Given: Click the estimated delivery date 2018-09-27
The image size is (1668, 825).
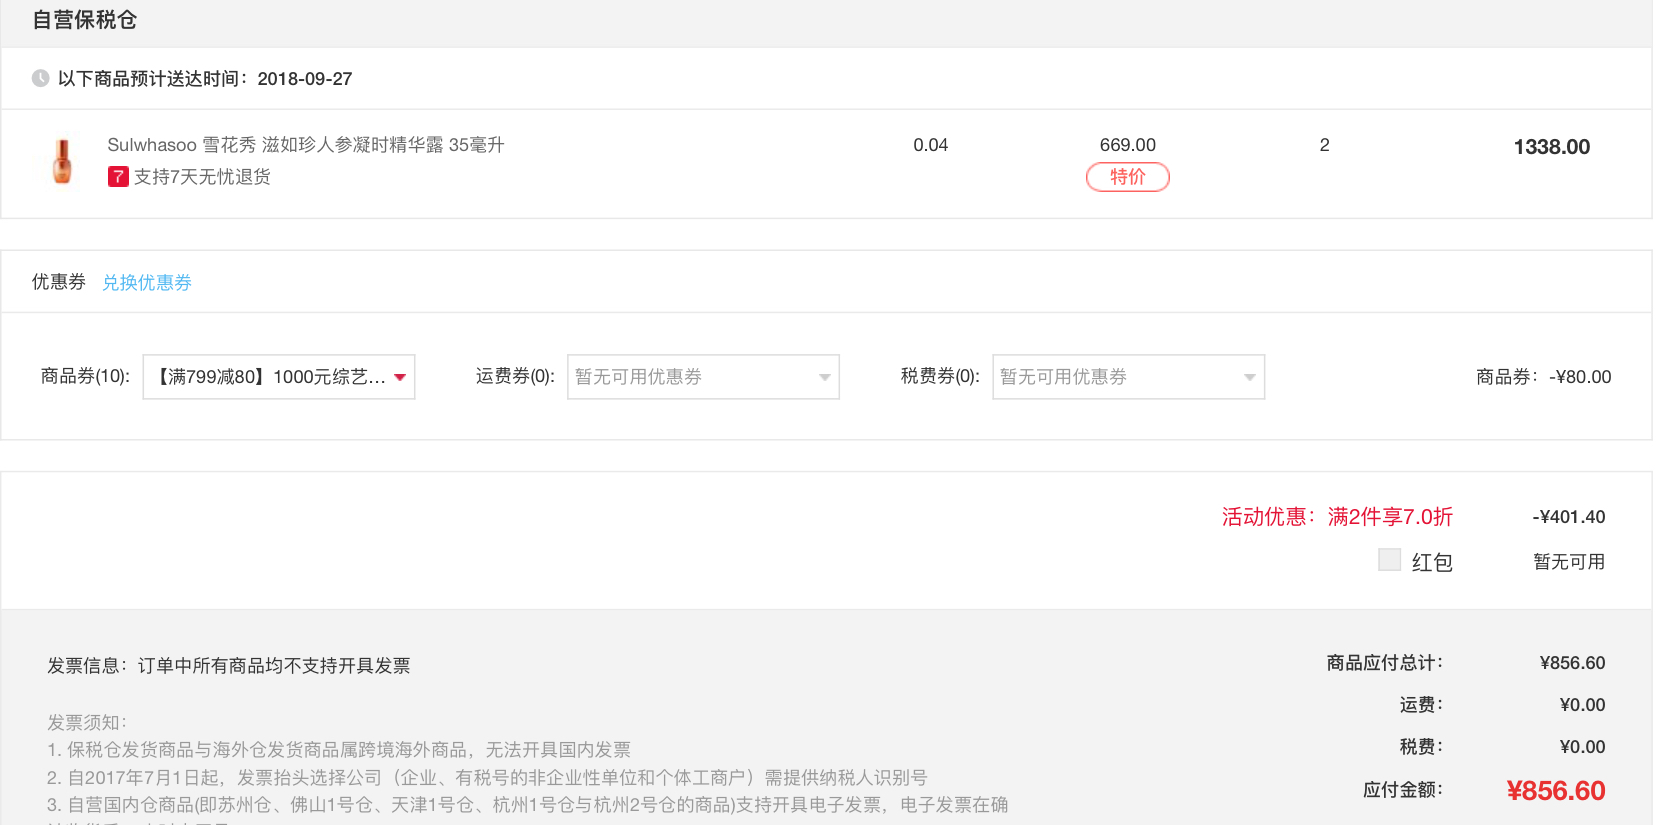Looking at the screenshot, I should click(x=305, y=79).
